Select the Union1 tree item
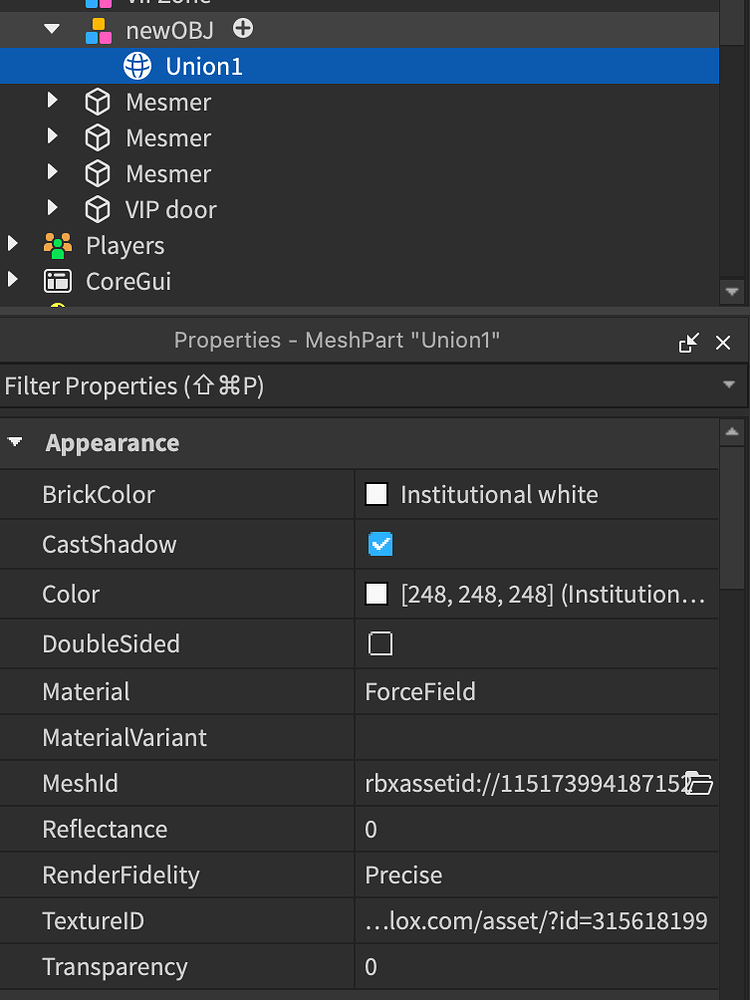 pyautogui.click(x=204, y=66)
